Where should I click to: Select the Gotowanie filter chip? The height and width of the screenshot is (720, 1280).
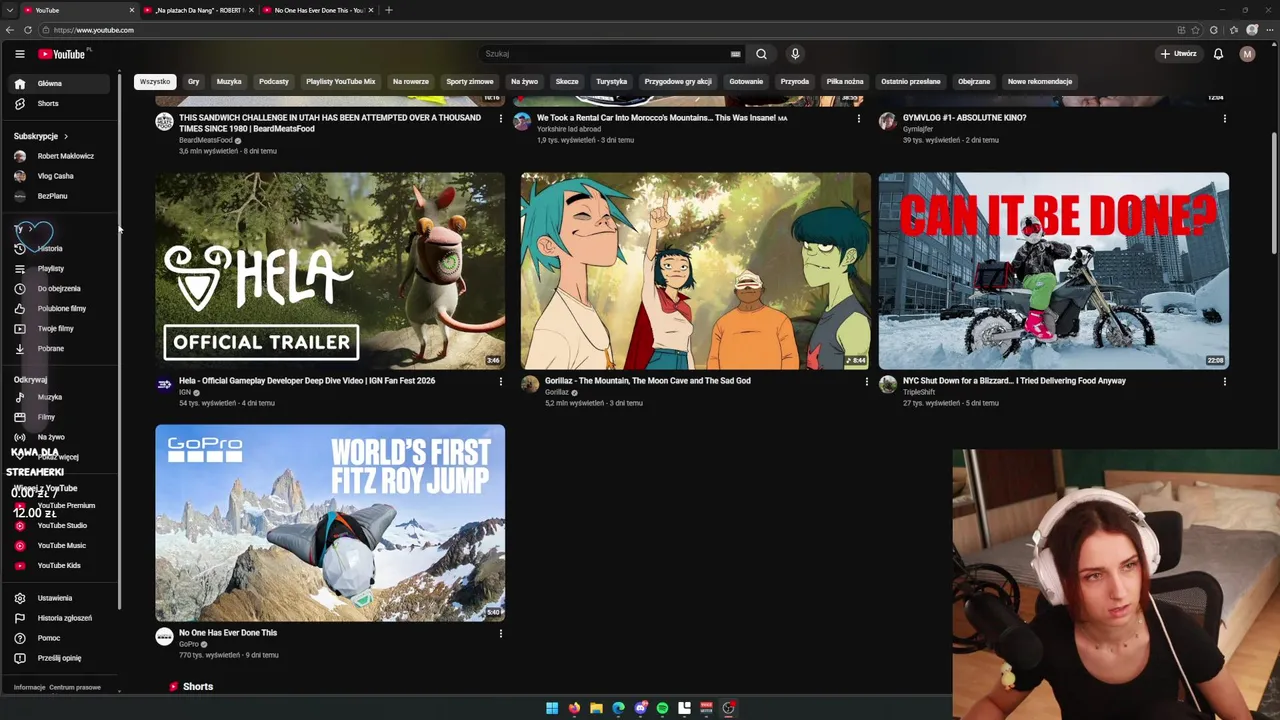[746, 82]
